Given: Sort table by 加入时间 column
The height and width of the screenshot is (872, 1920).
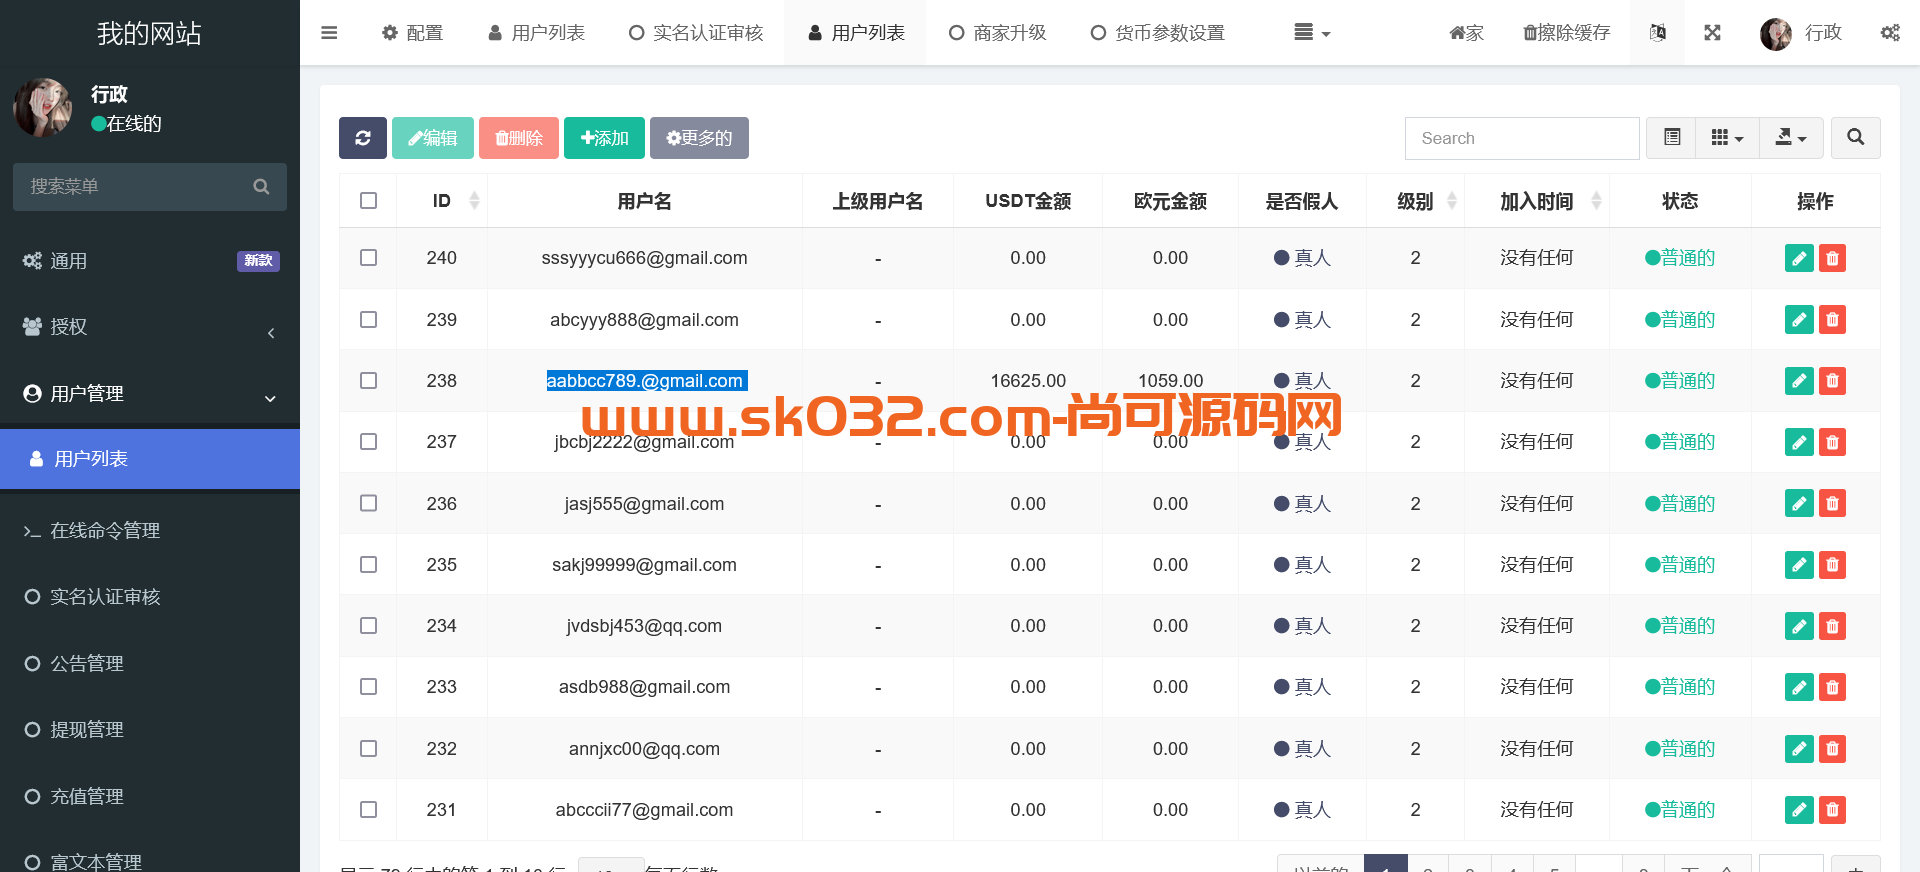Looking at the screenshot, I should [1537, 201].
